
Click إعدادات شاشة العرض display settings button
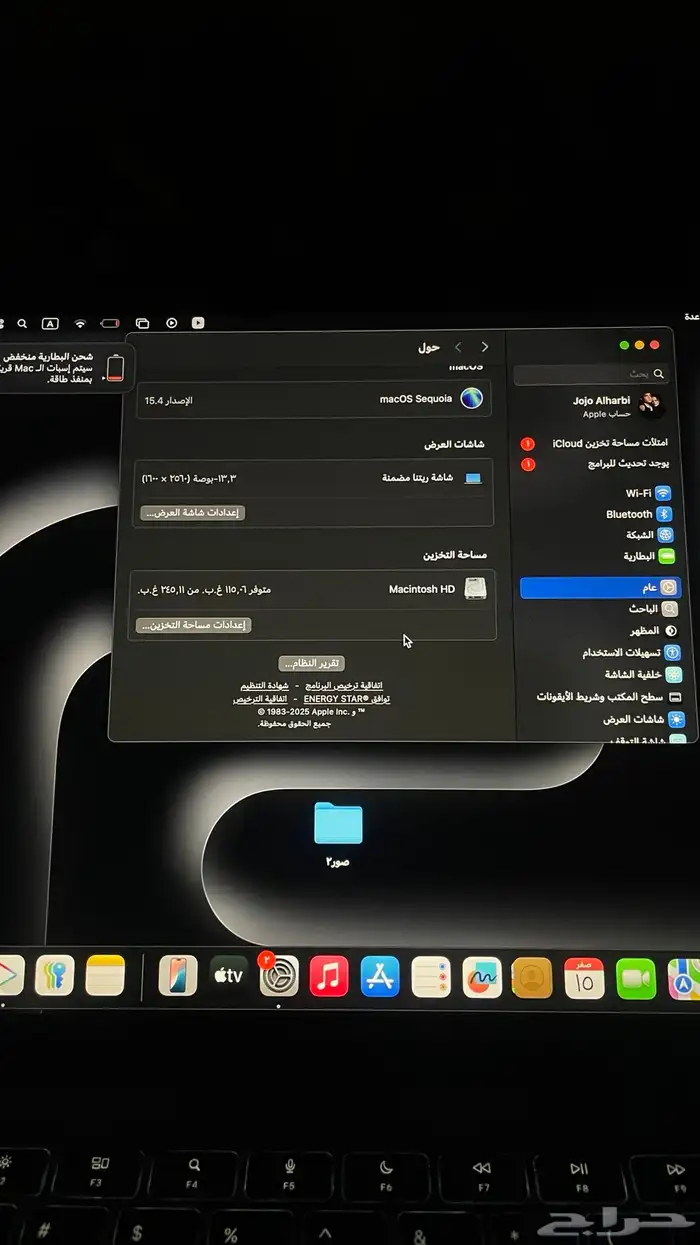pyautogui.click(x=193, y=512)
